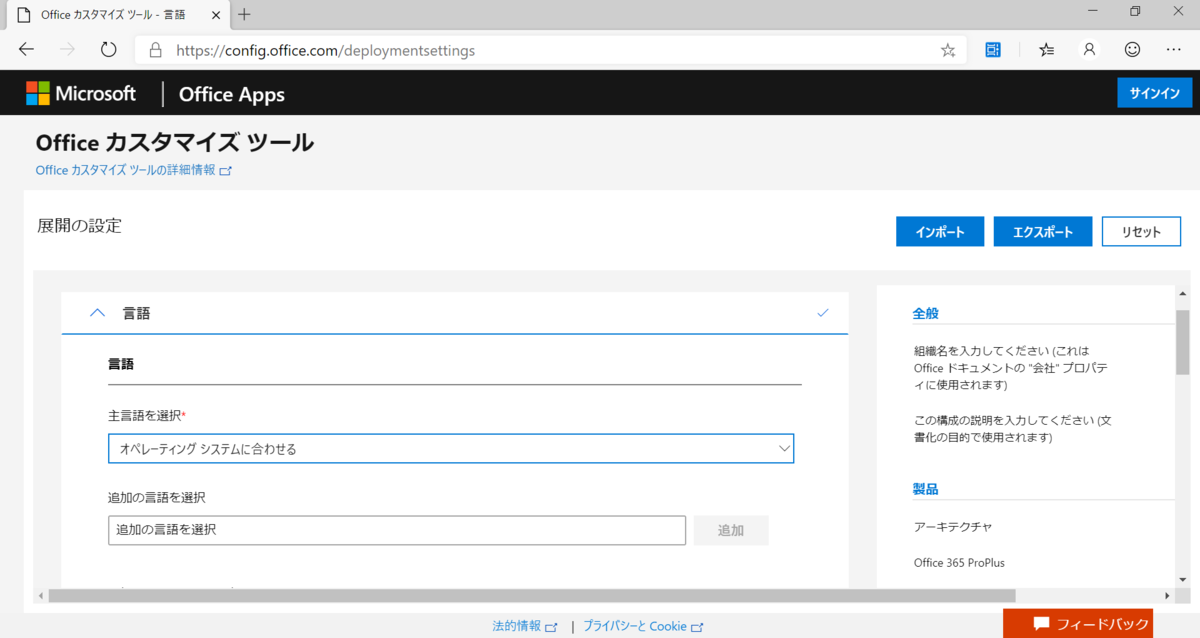
Task: Click the browser forward arrow
Action: point(67,49)
